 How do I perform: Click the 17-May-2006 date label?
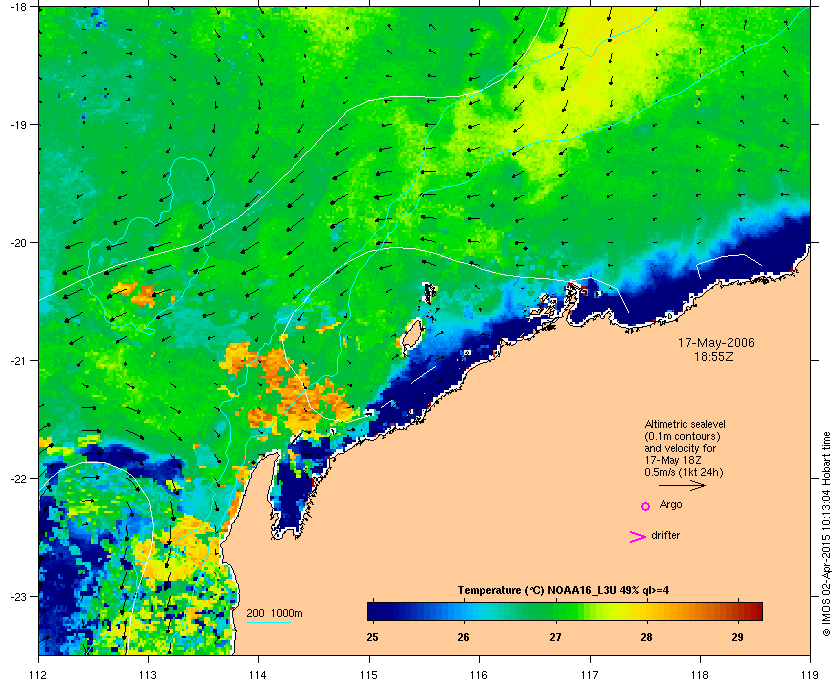716,343
